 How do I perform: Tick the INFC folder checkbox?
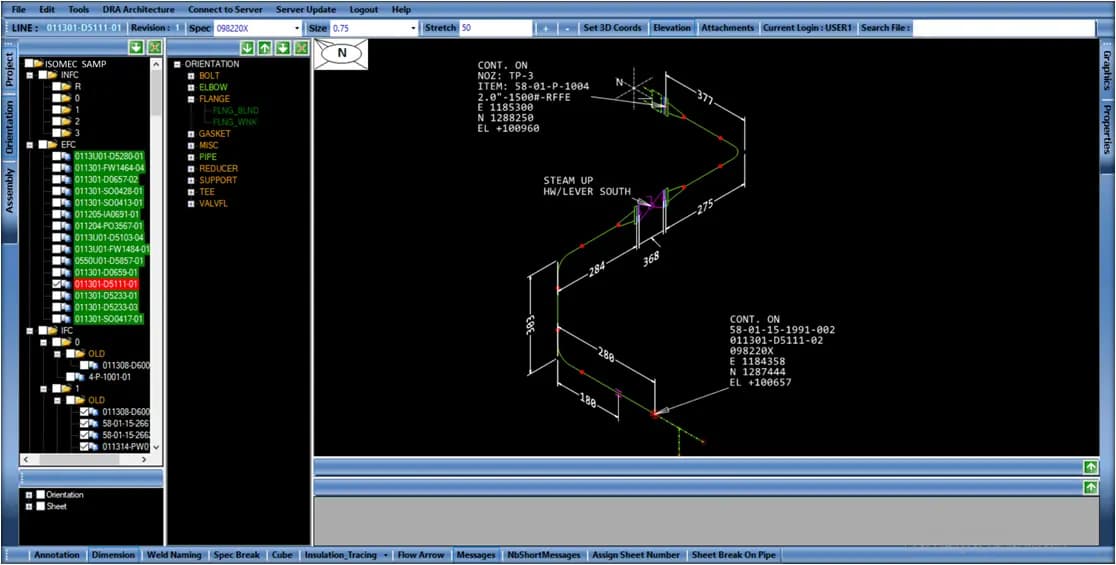pyautogui.click(x=43, y=75)
